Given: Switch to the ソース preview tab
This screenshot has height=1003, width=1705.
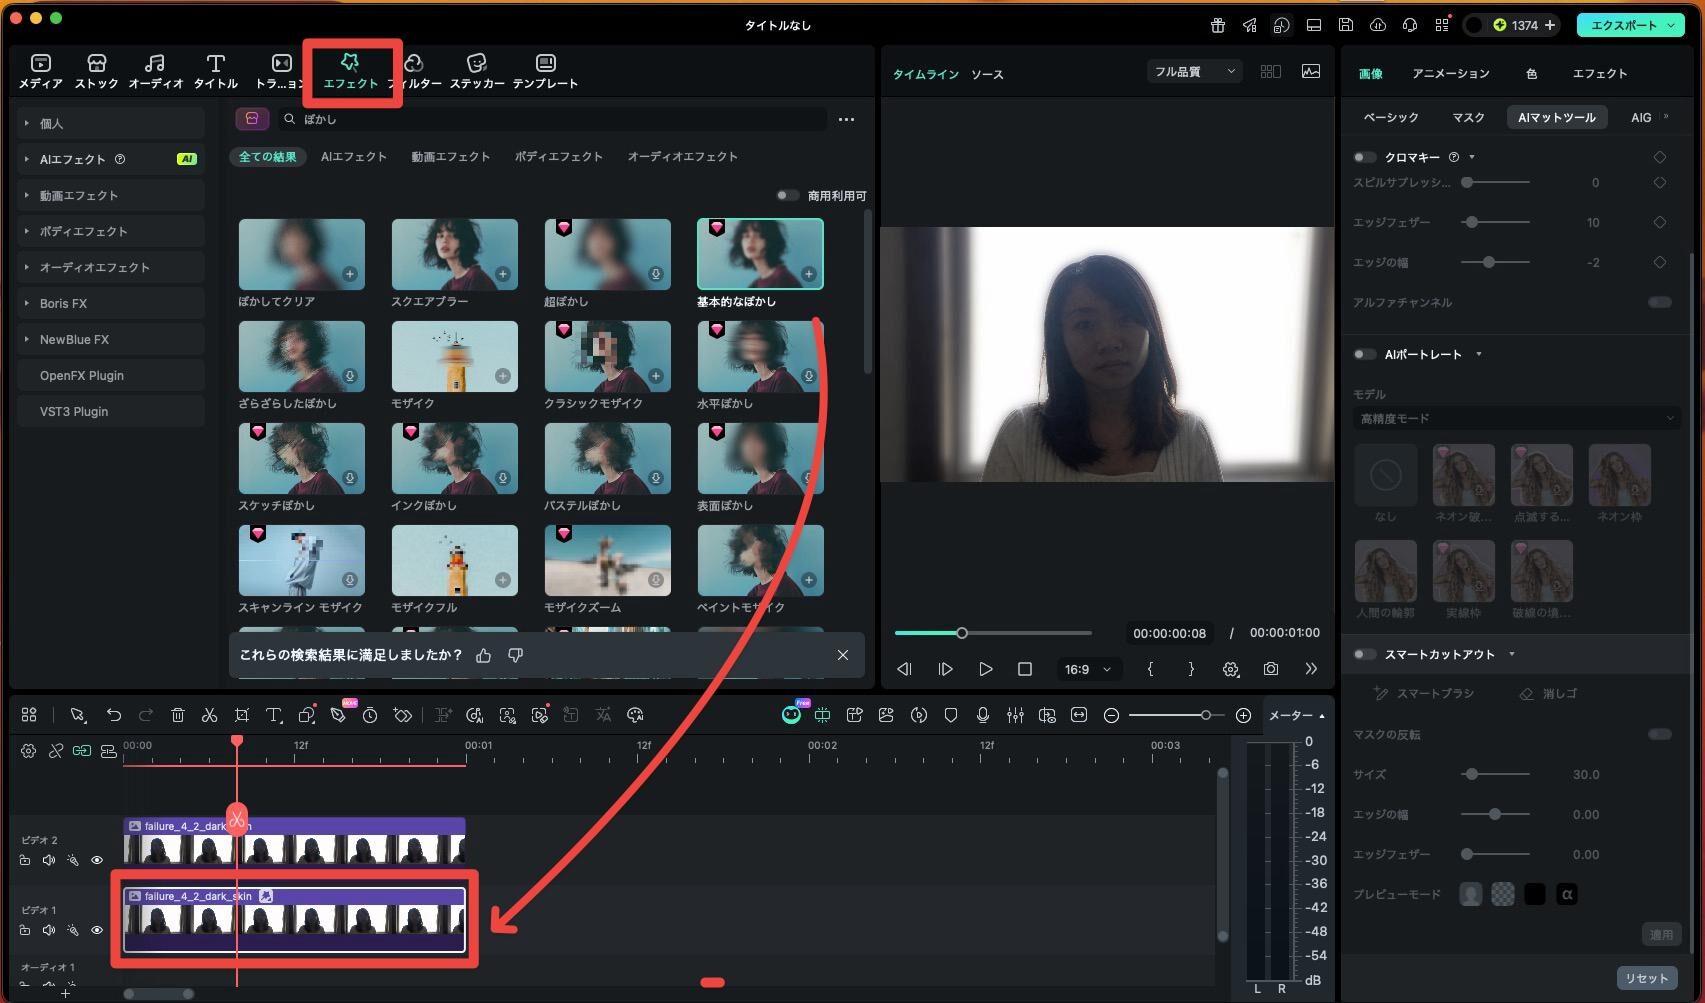Looking at the screenshot, I should (x=987, y=74).
